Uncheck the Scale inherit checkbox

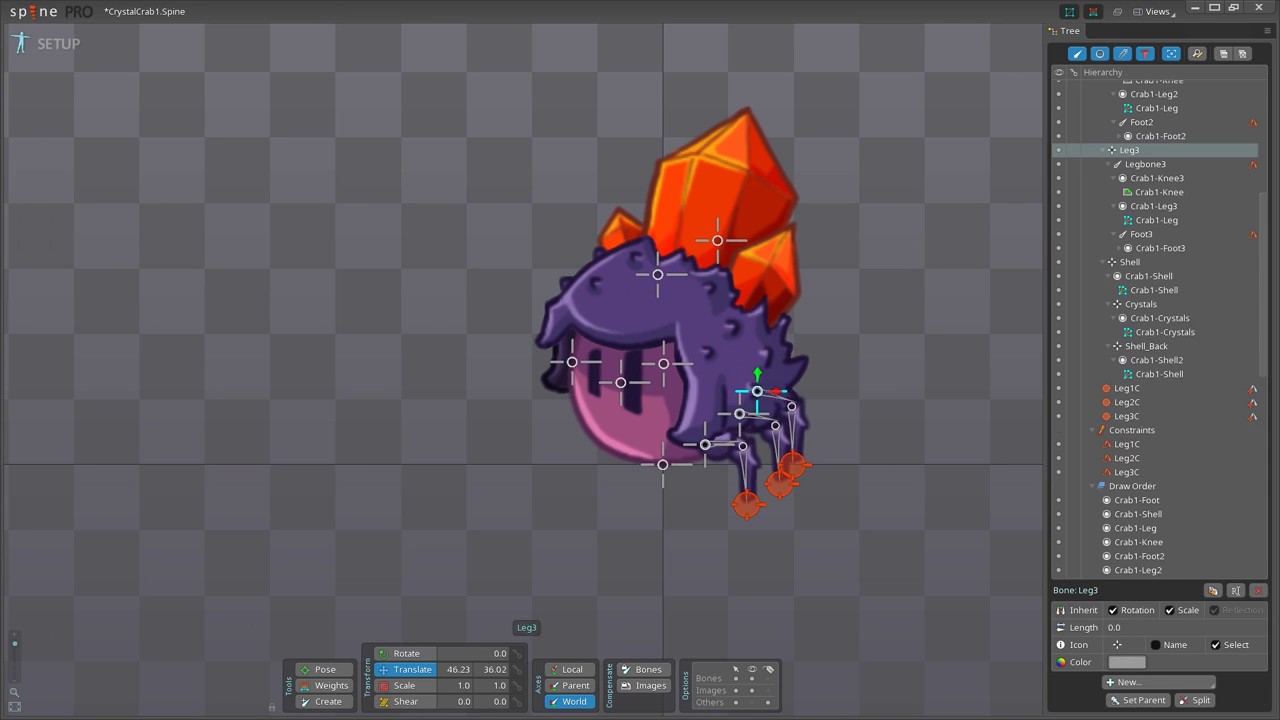click(1169, 610)
